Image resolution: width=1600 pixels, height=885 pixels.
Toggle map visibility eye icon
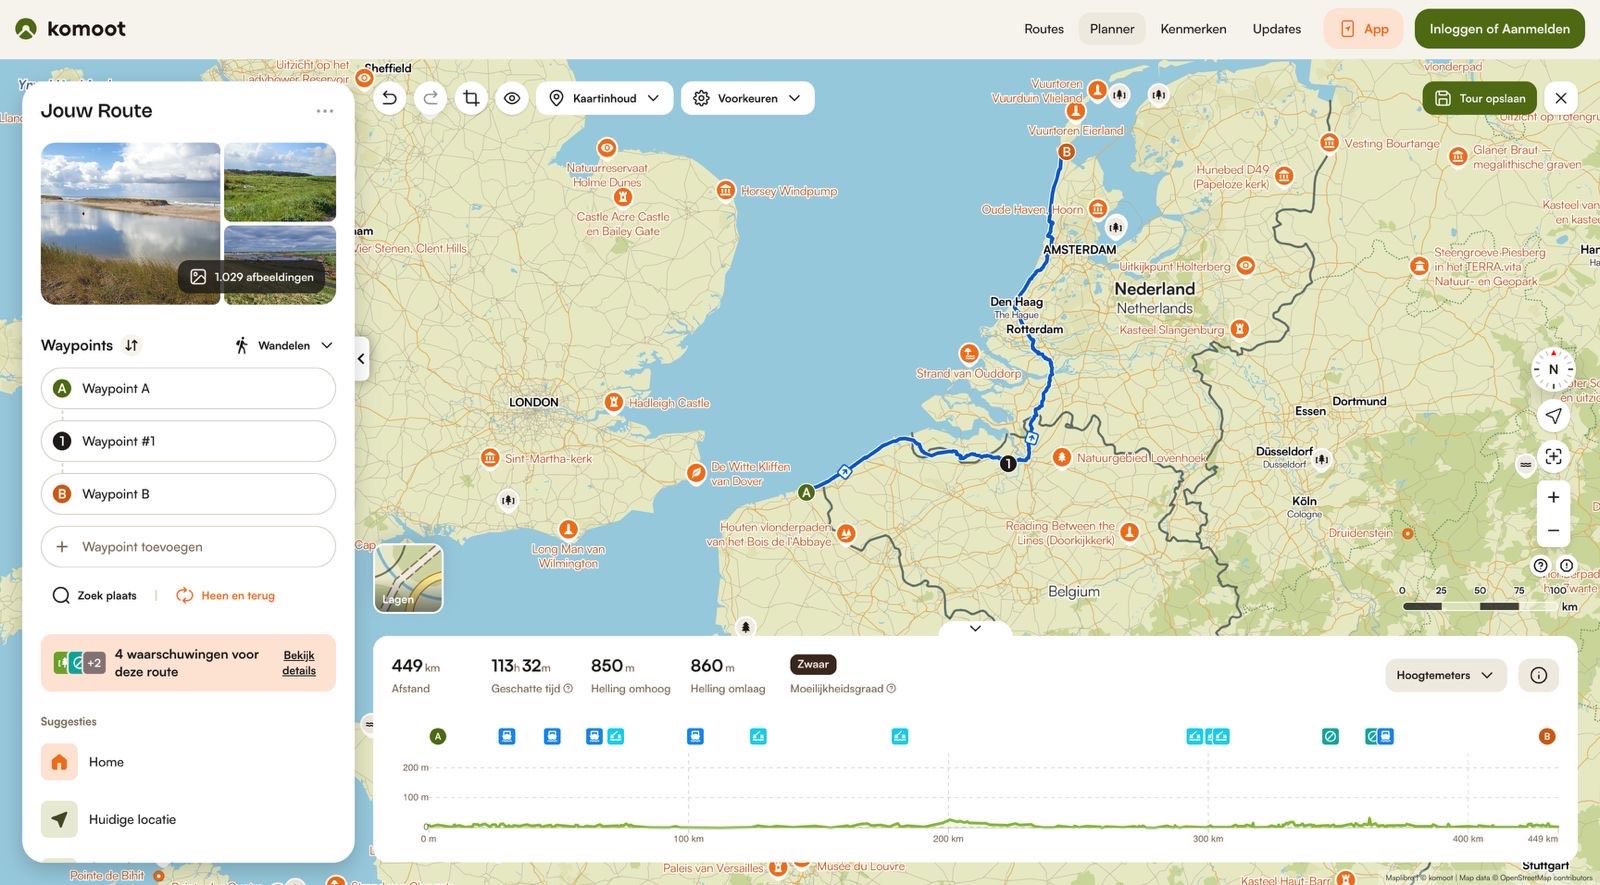pos(512,98)
